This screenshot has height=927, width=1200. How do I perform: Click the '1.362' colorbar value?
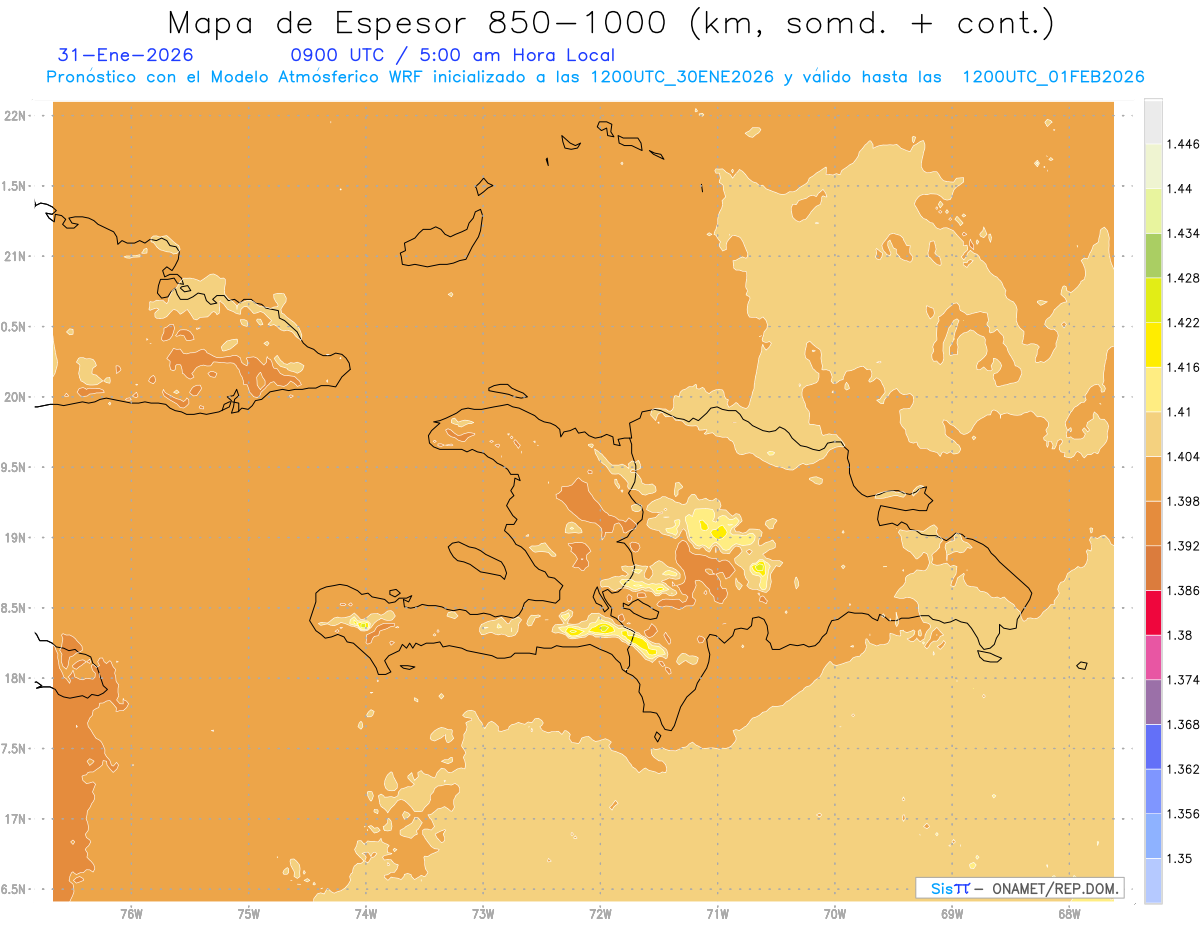1183,769
